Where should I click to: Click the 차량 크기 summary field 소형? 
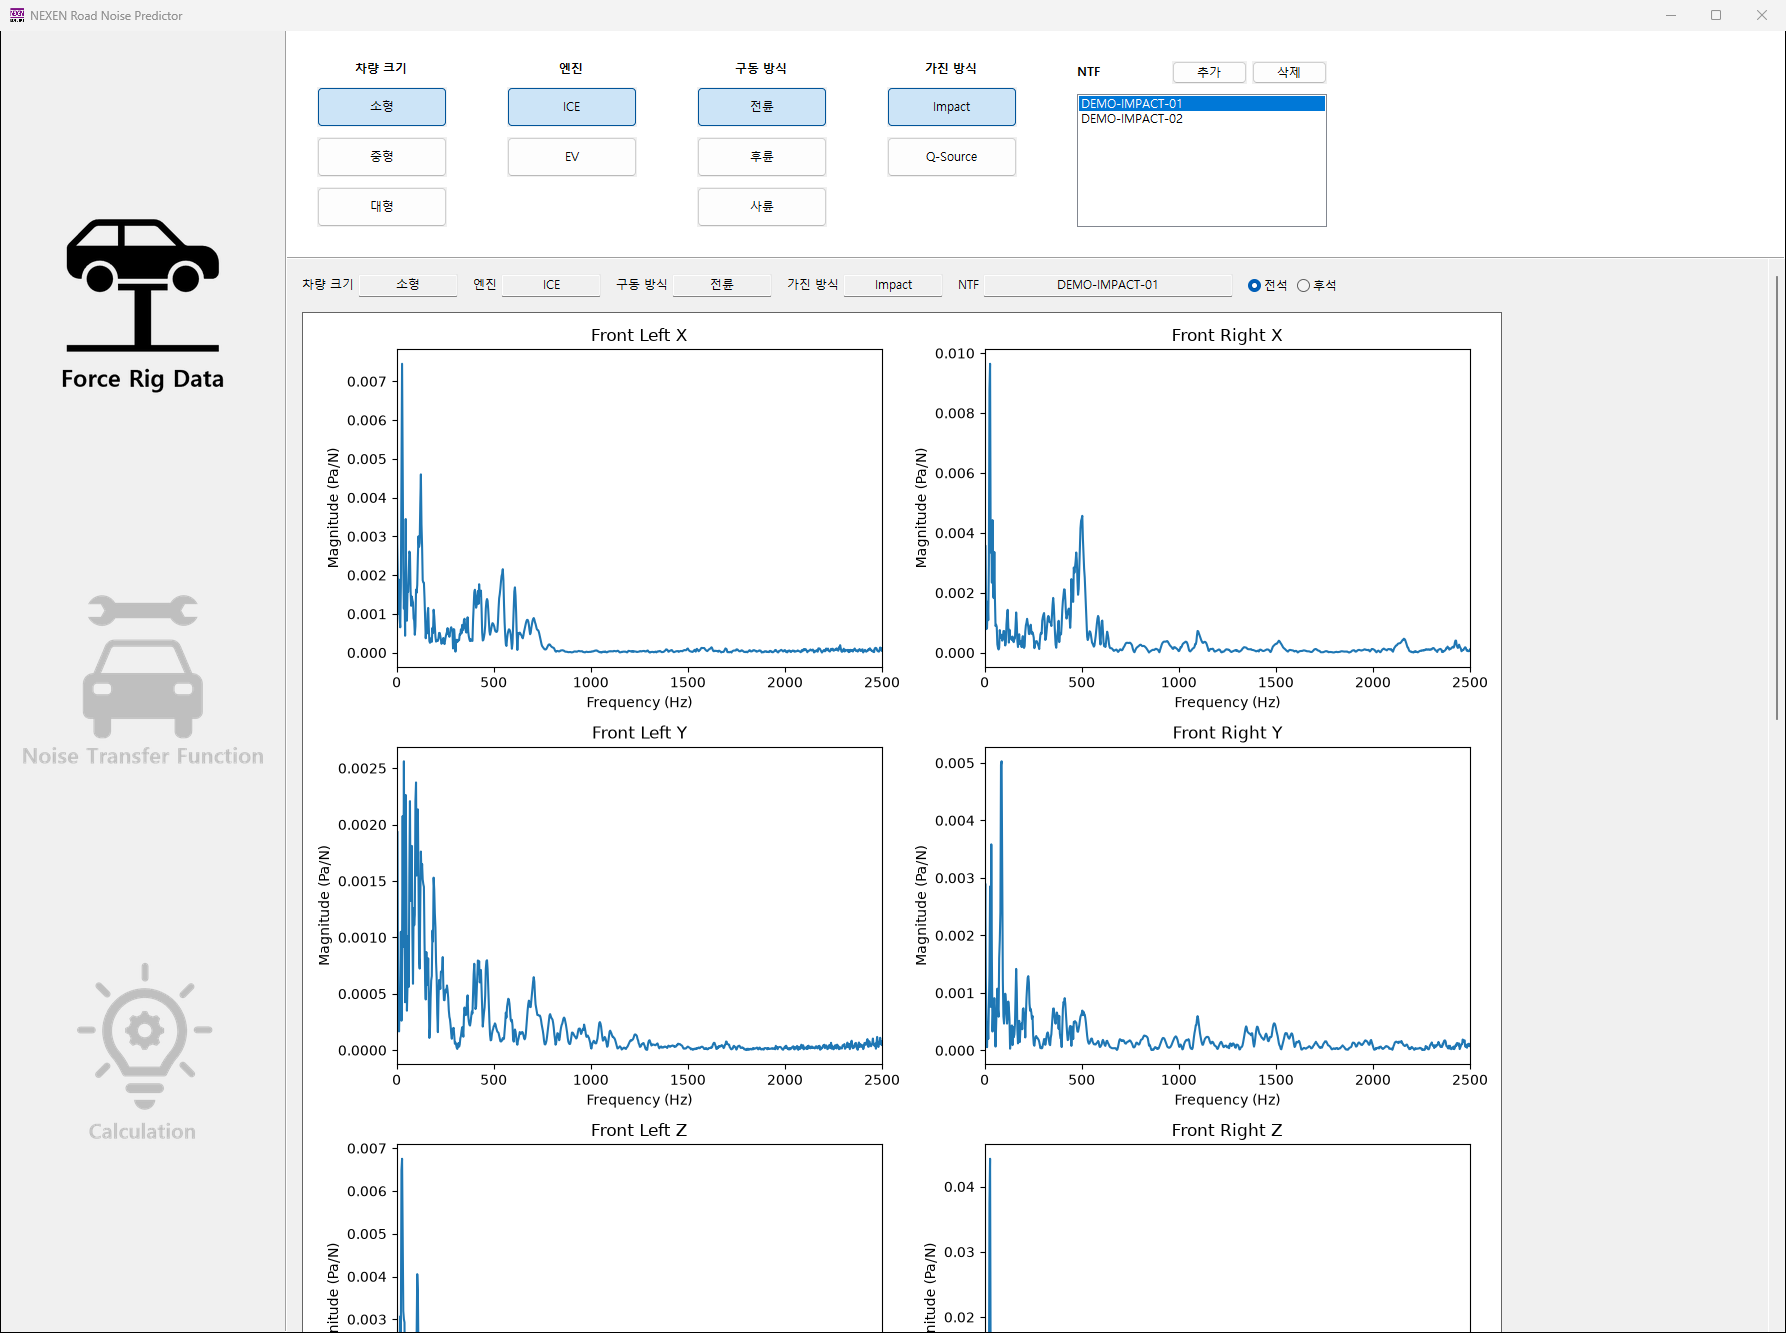tap(408, 285)
